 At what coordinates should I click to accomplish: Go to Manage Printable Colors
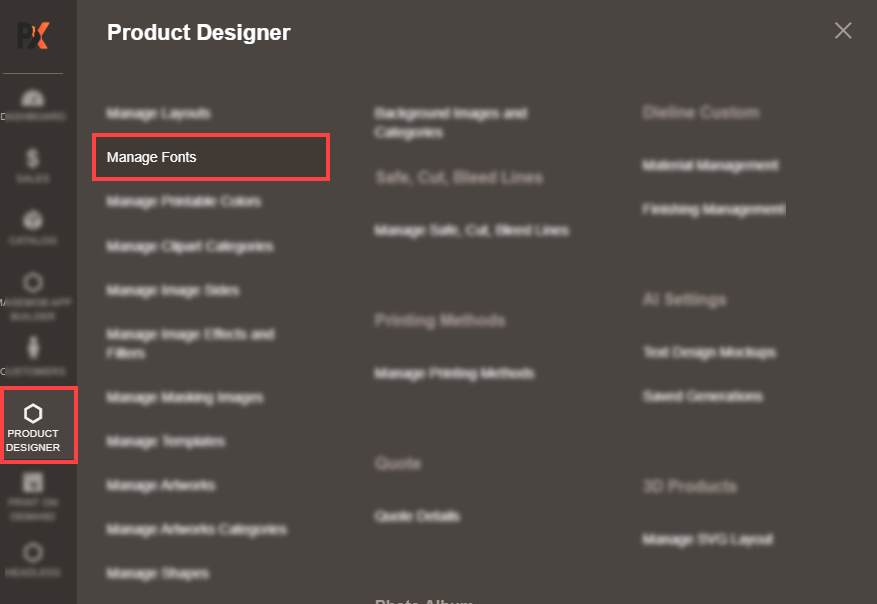[x=184, y=201]
